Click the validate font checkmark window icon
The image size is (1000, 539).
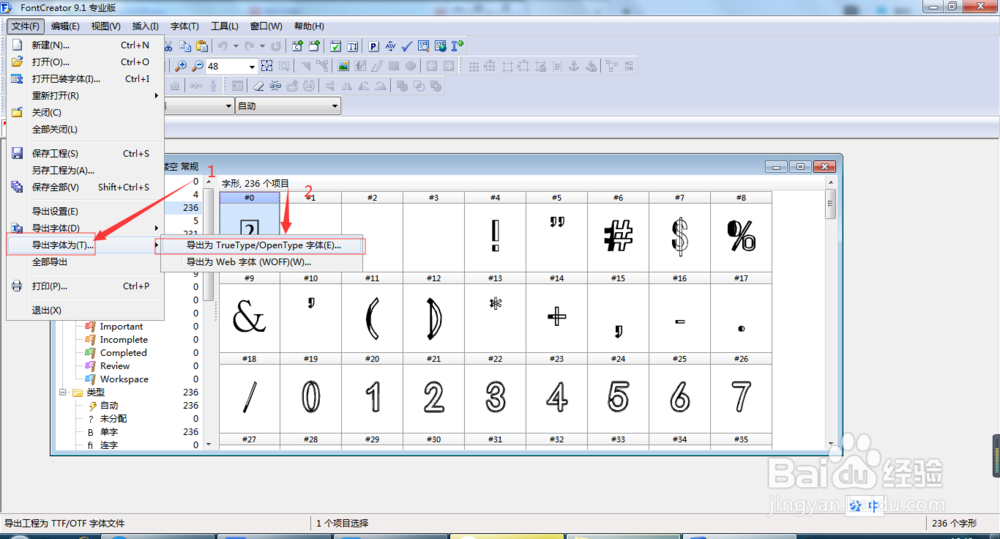335,46
